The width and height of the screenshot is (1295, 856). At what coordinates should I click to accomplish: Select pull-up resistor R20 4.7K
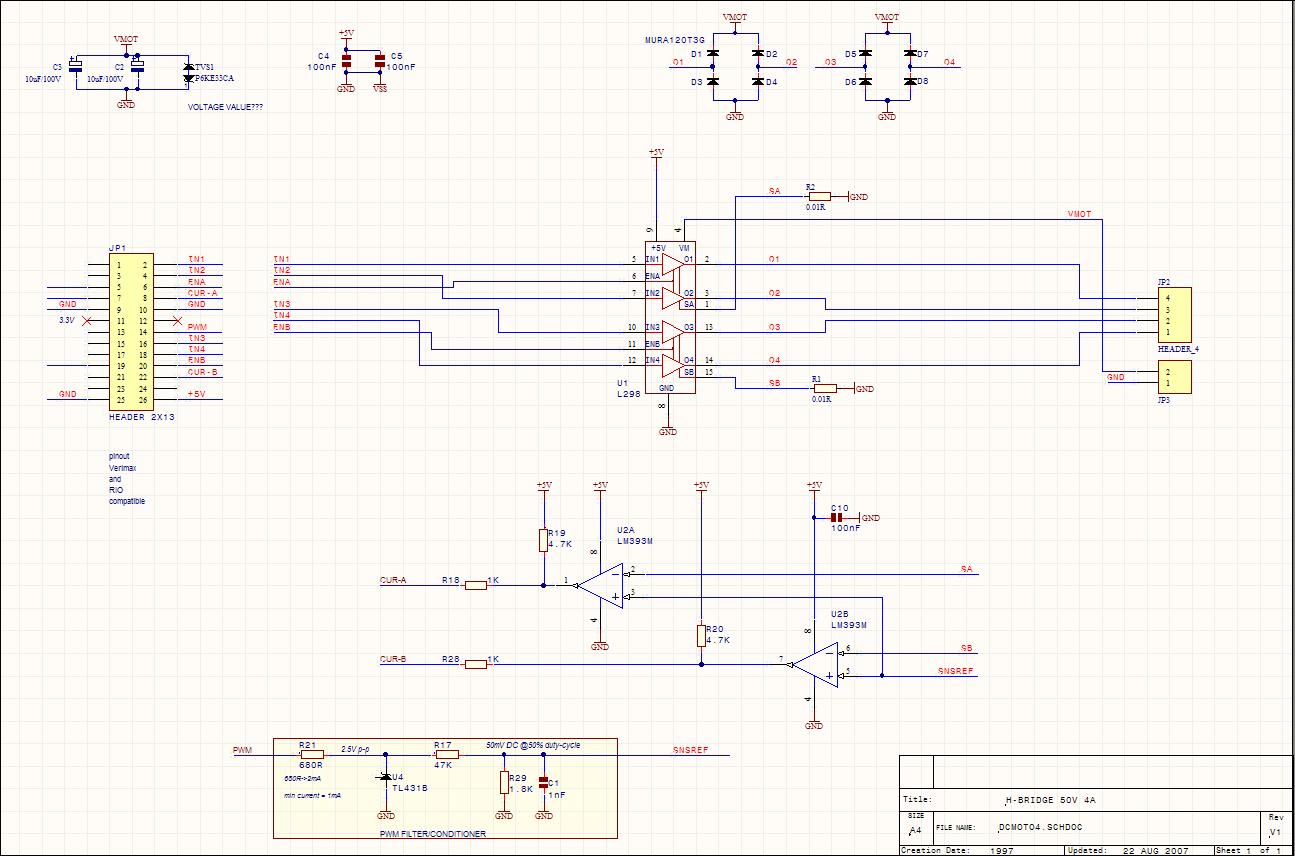700,635
